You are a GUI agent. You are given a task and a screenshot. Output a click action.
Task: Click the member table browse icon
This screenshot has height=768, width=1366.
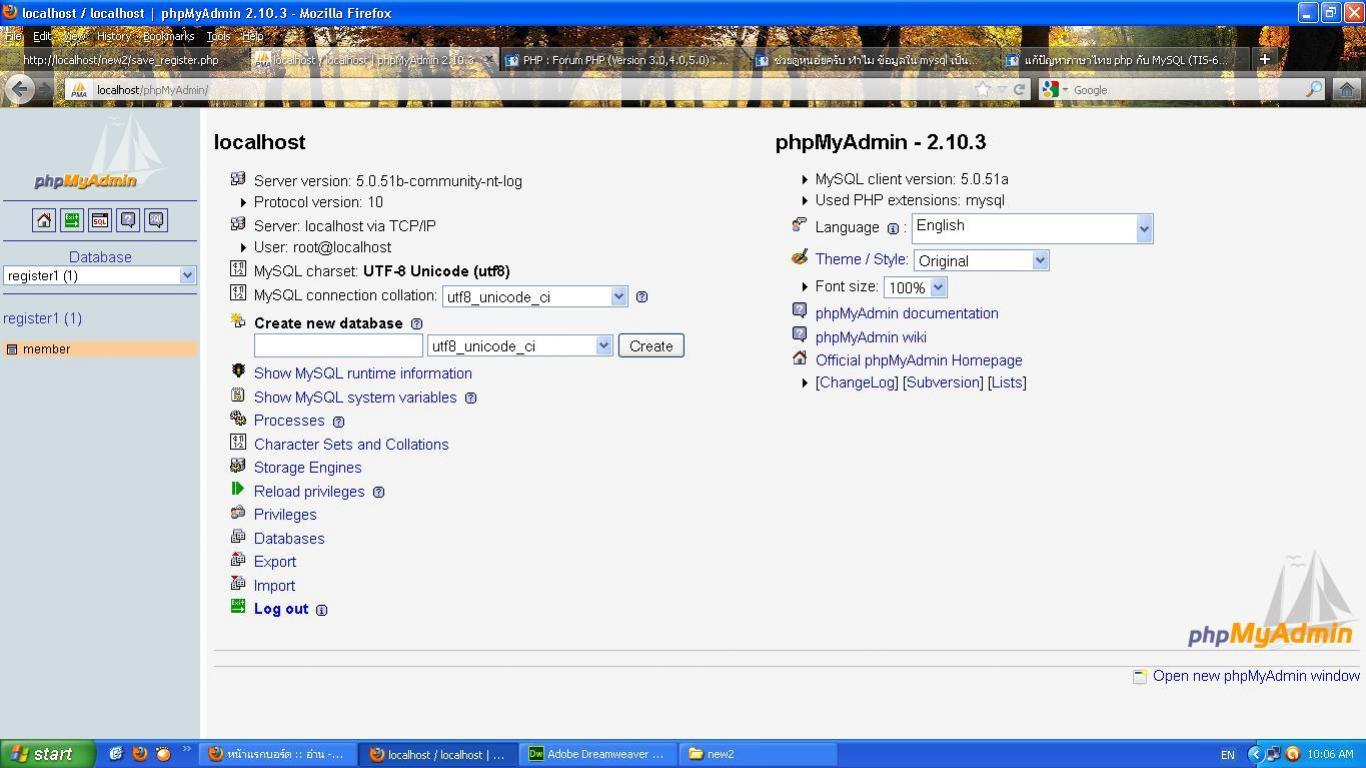click(x=12, y=349)
